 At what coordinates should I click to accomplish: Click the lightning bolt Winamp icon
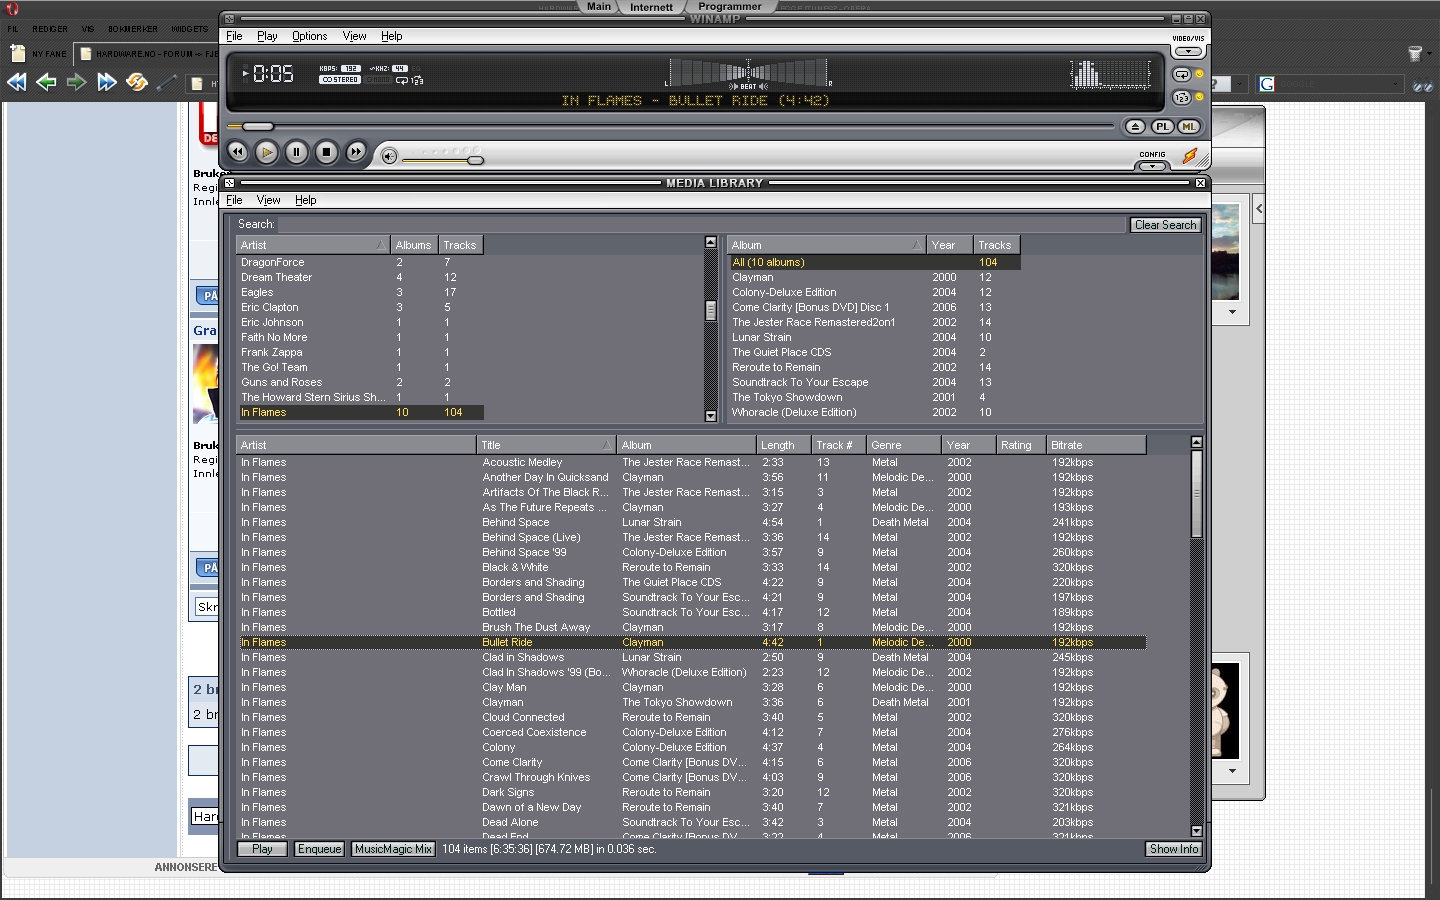(x=1190, y=156)
